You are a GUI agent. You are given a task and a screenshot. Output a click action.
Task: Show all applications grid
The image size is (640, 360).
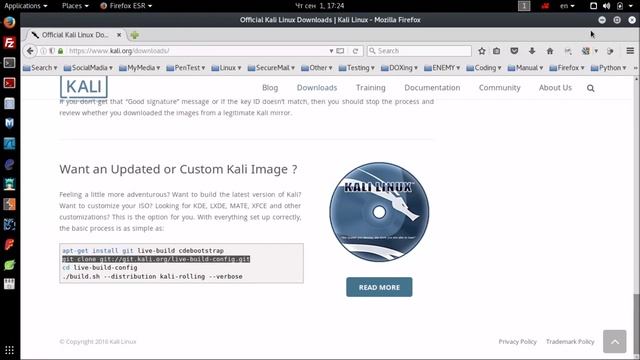[9, 350]
